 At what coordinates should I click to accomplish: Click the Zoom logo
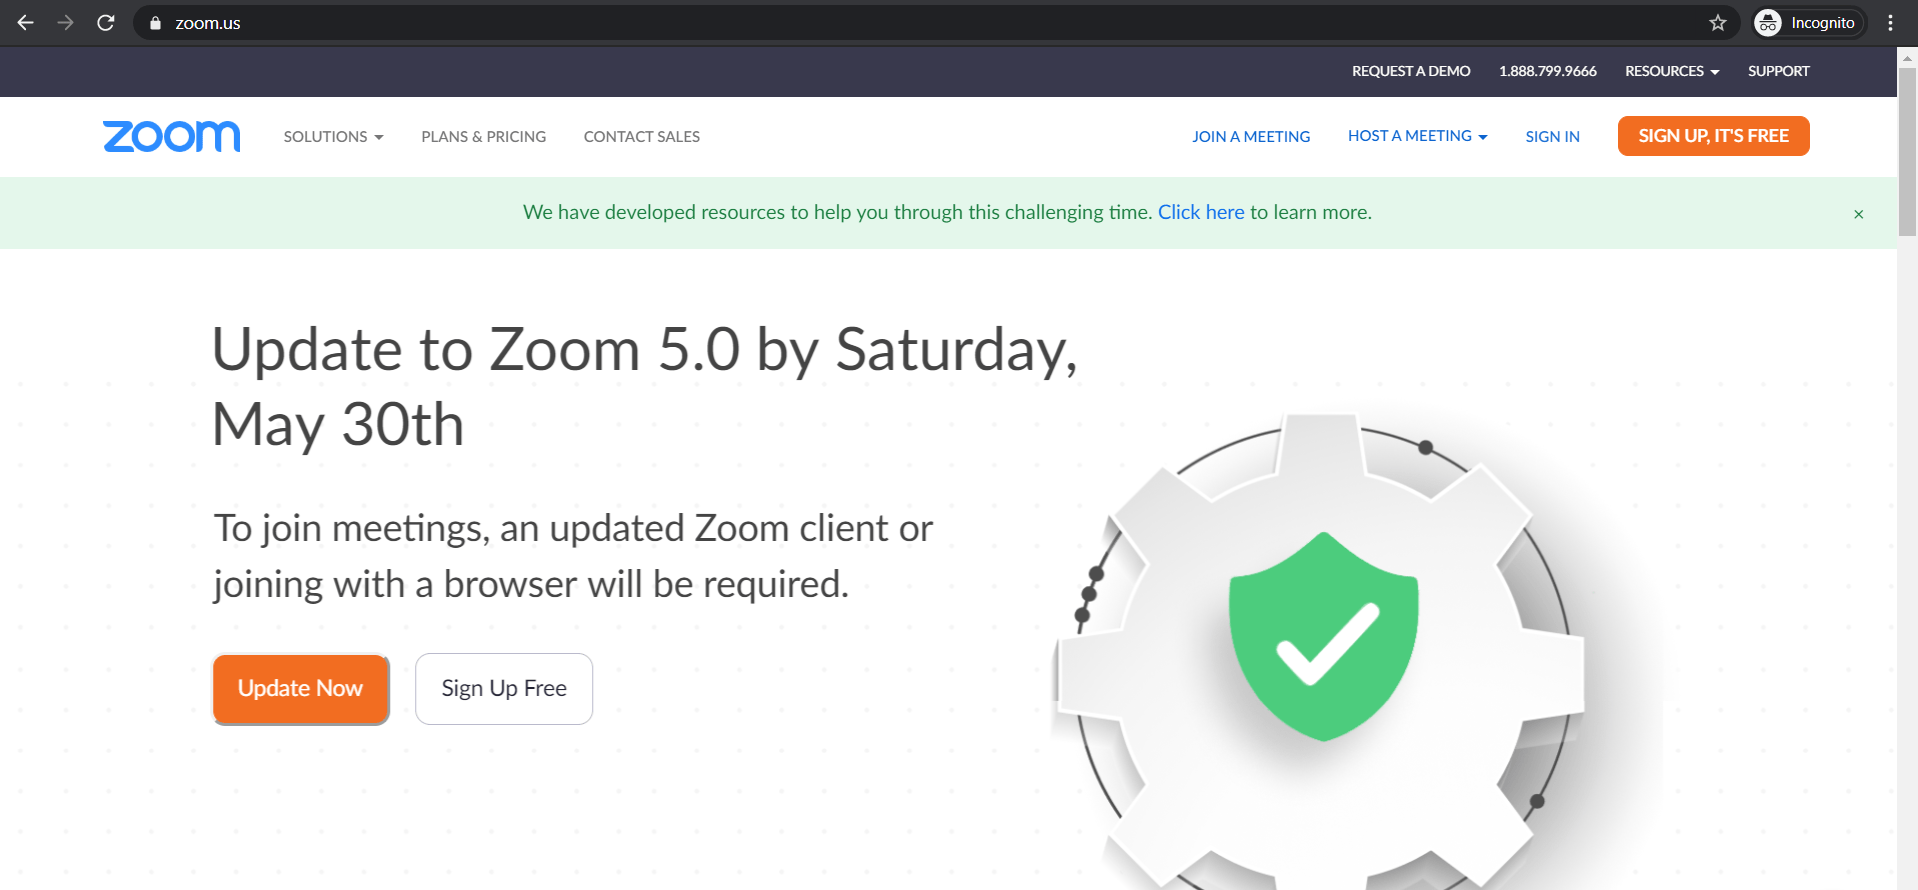[x=171, y=136]
